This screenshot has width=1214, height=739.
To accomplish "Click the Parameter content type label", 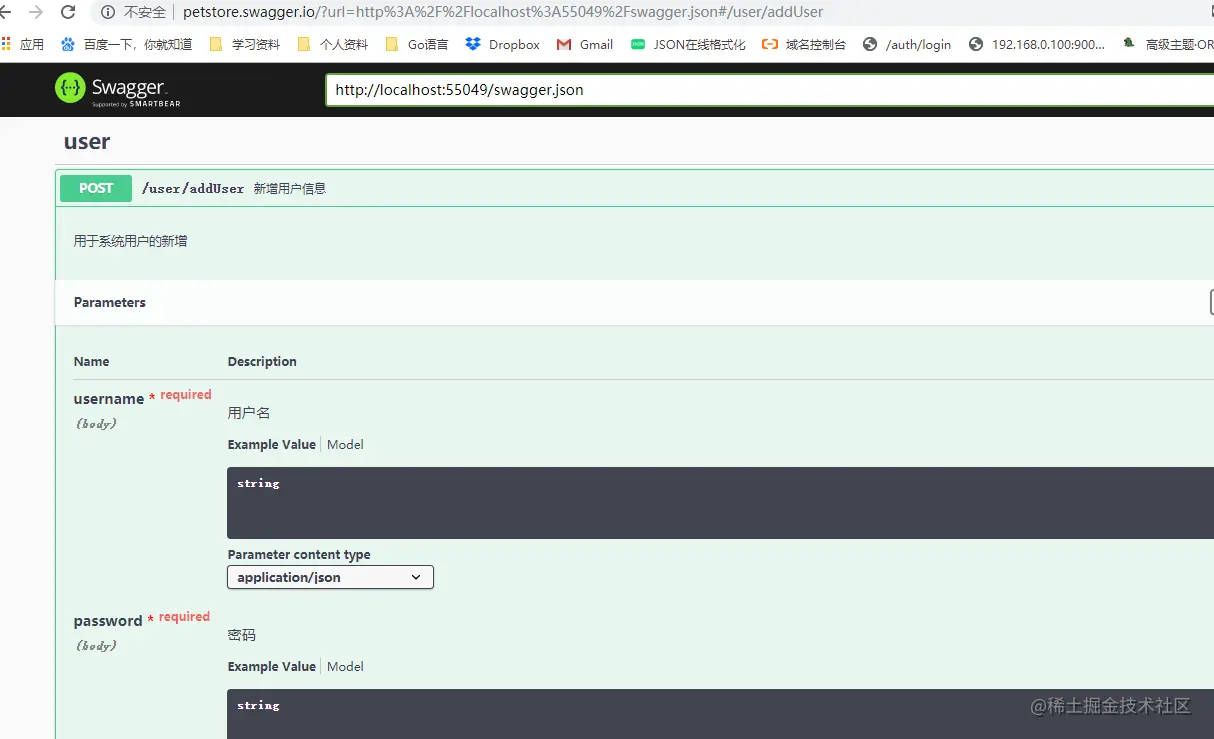I will pyautogui.click(x=299, y=554).
